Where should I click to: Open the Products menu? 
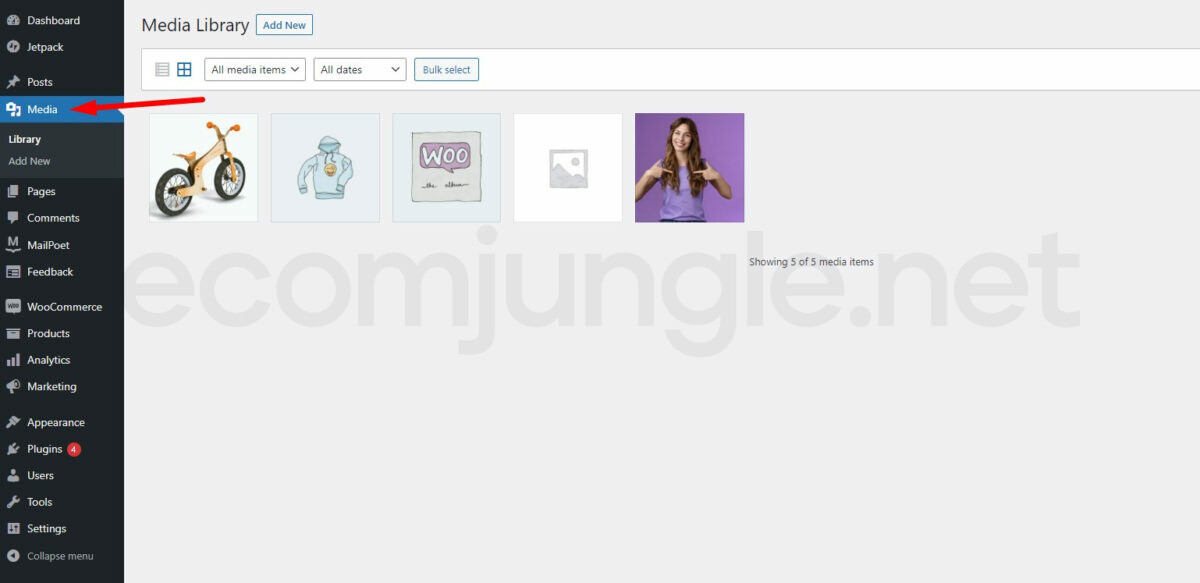[x=48, y=333]
